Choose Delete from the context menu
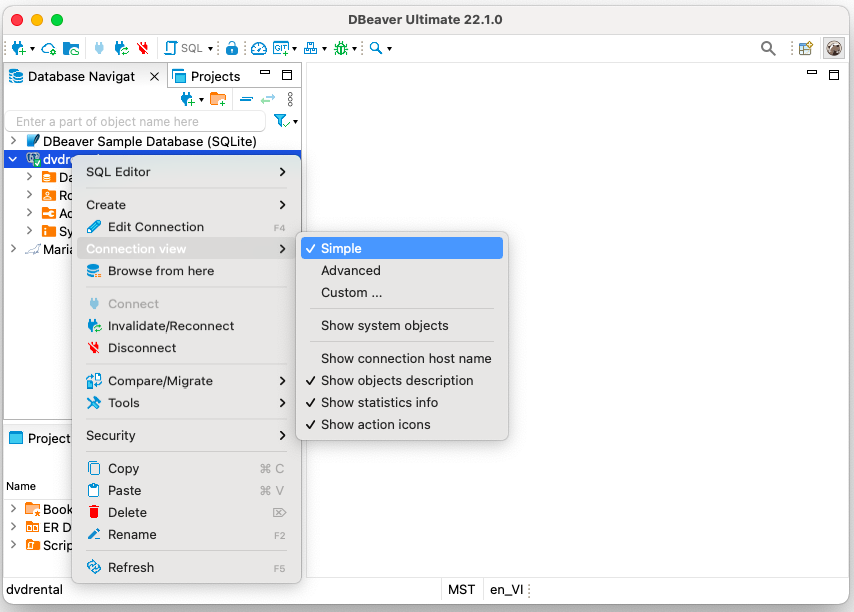The height and width of the screenshot is (612, 854). pyautogui.click(x=186, y=512)
